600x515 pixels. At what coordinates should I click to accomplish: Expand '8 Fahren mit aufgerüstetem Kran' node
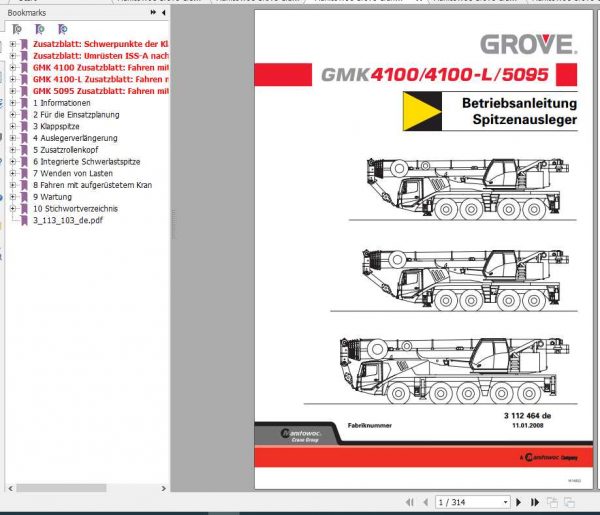coord(13,185)
